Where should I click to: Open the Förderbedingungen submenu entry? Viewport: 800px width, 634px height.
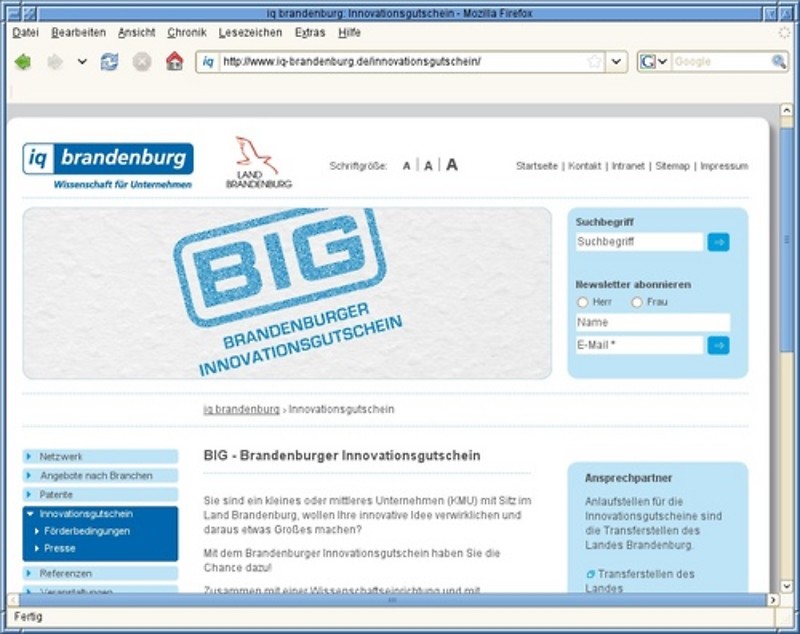pos(87,531)
